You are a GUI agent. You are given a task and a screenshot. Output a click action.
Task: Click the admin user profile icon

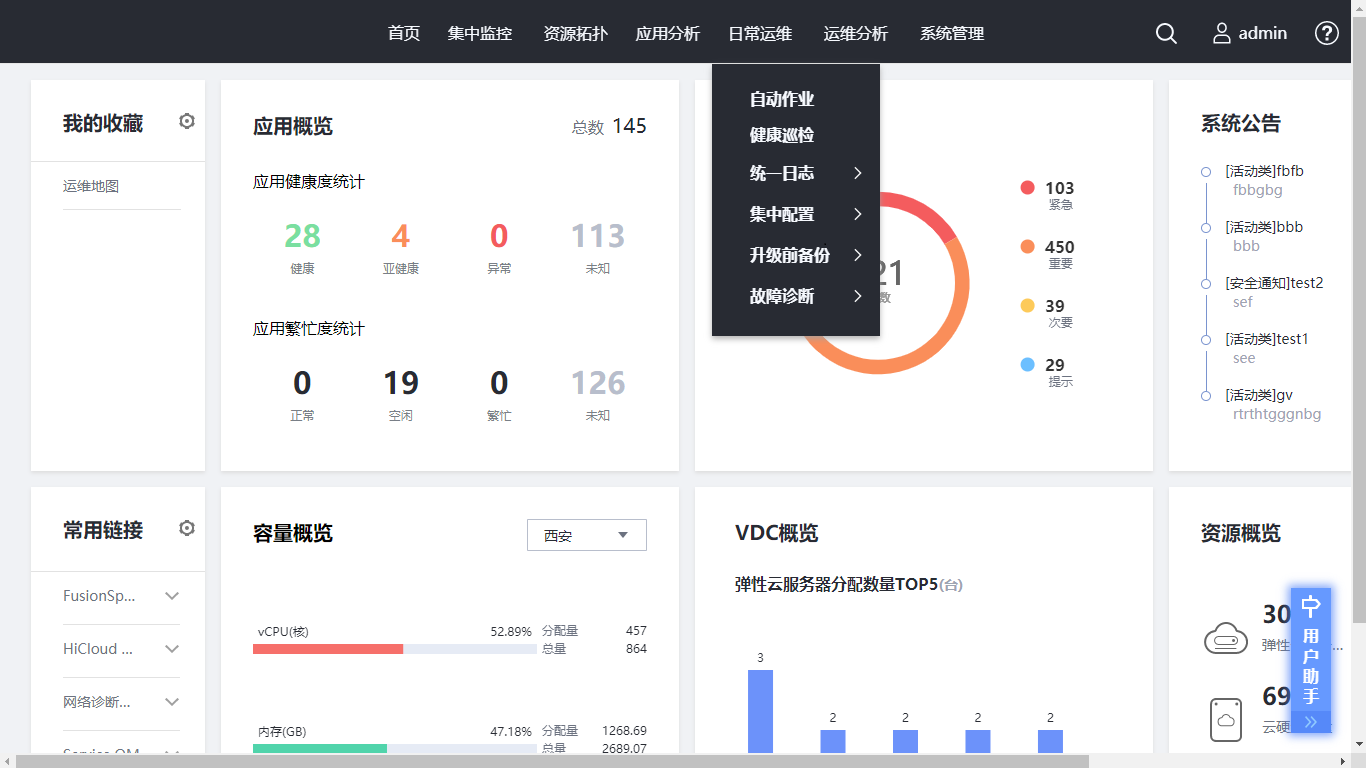pyautogui.click(x=1222, y=33)
